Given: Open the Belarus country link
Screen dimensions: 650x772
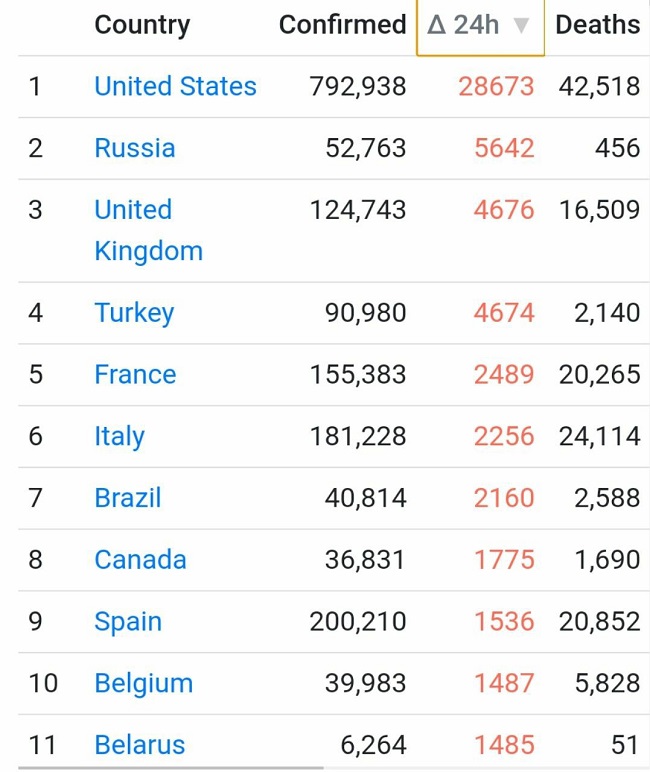Looking at the screenshot, I should coord(140,745).
